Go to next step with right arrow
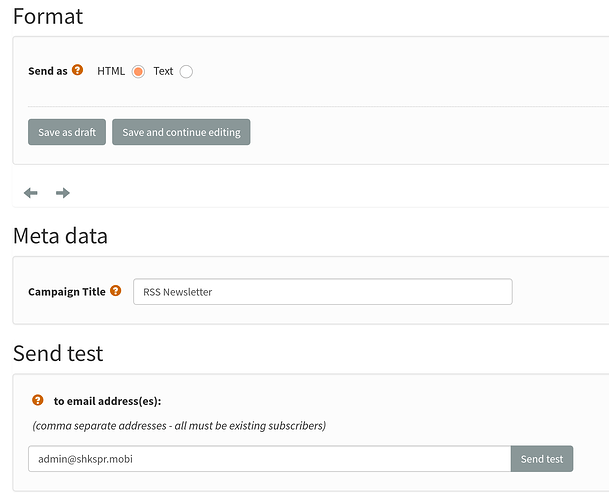This screenshot has width=609, height=500. click(63, 193)
